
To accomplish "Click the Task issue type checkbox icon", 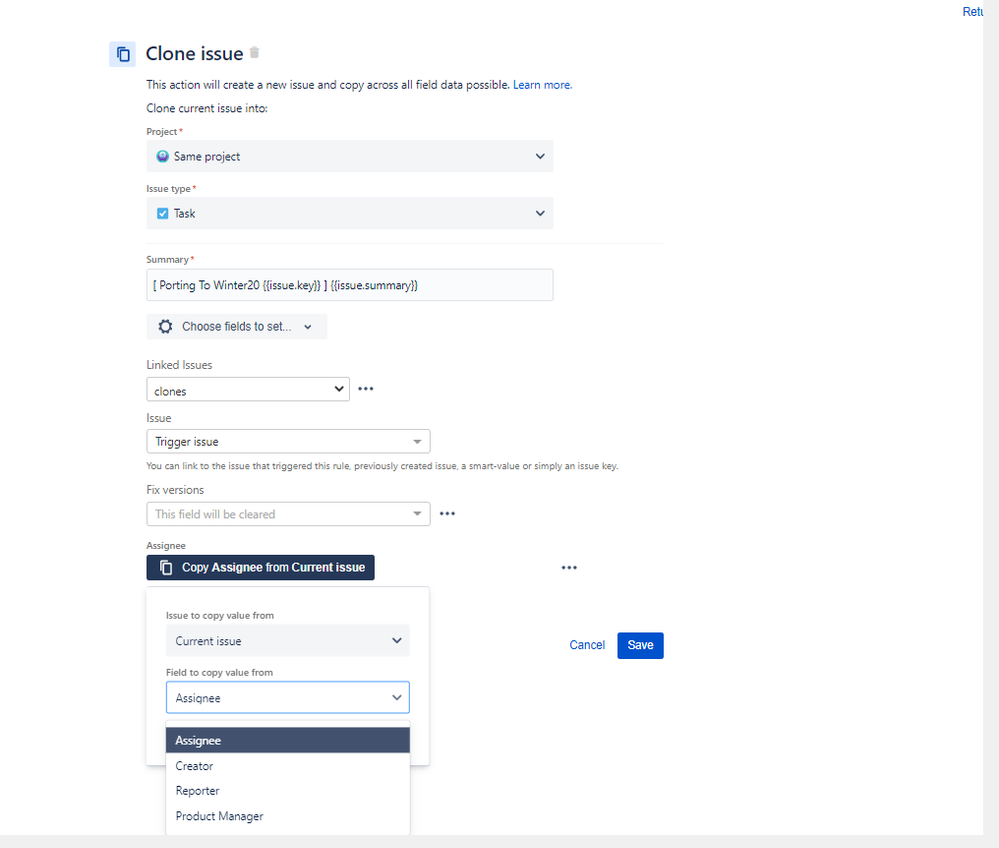I will click(162, 213).
